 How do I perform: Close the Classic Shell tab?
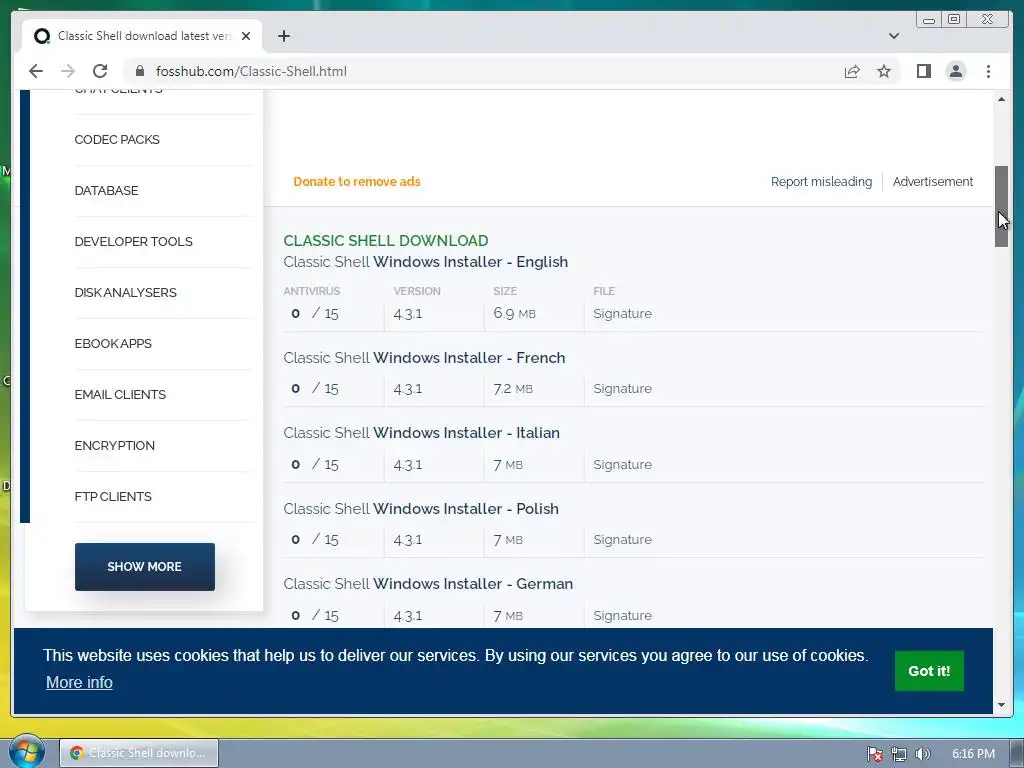pyautogui.click(x=246, y=36)
